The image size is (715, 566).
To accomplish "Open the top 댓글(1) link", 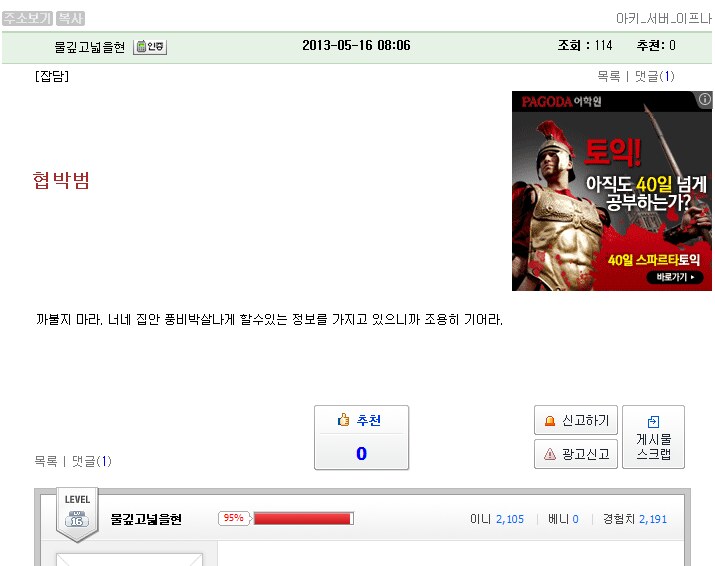I will [x=654, y=76].
